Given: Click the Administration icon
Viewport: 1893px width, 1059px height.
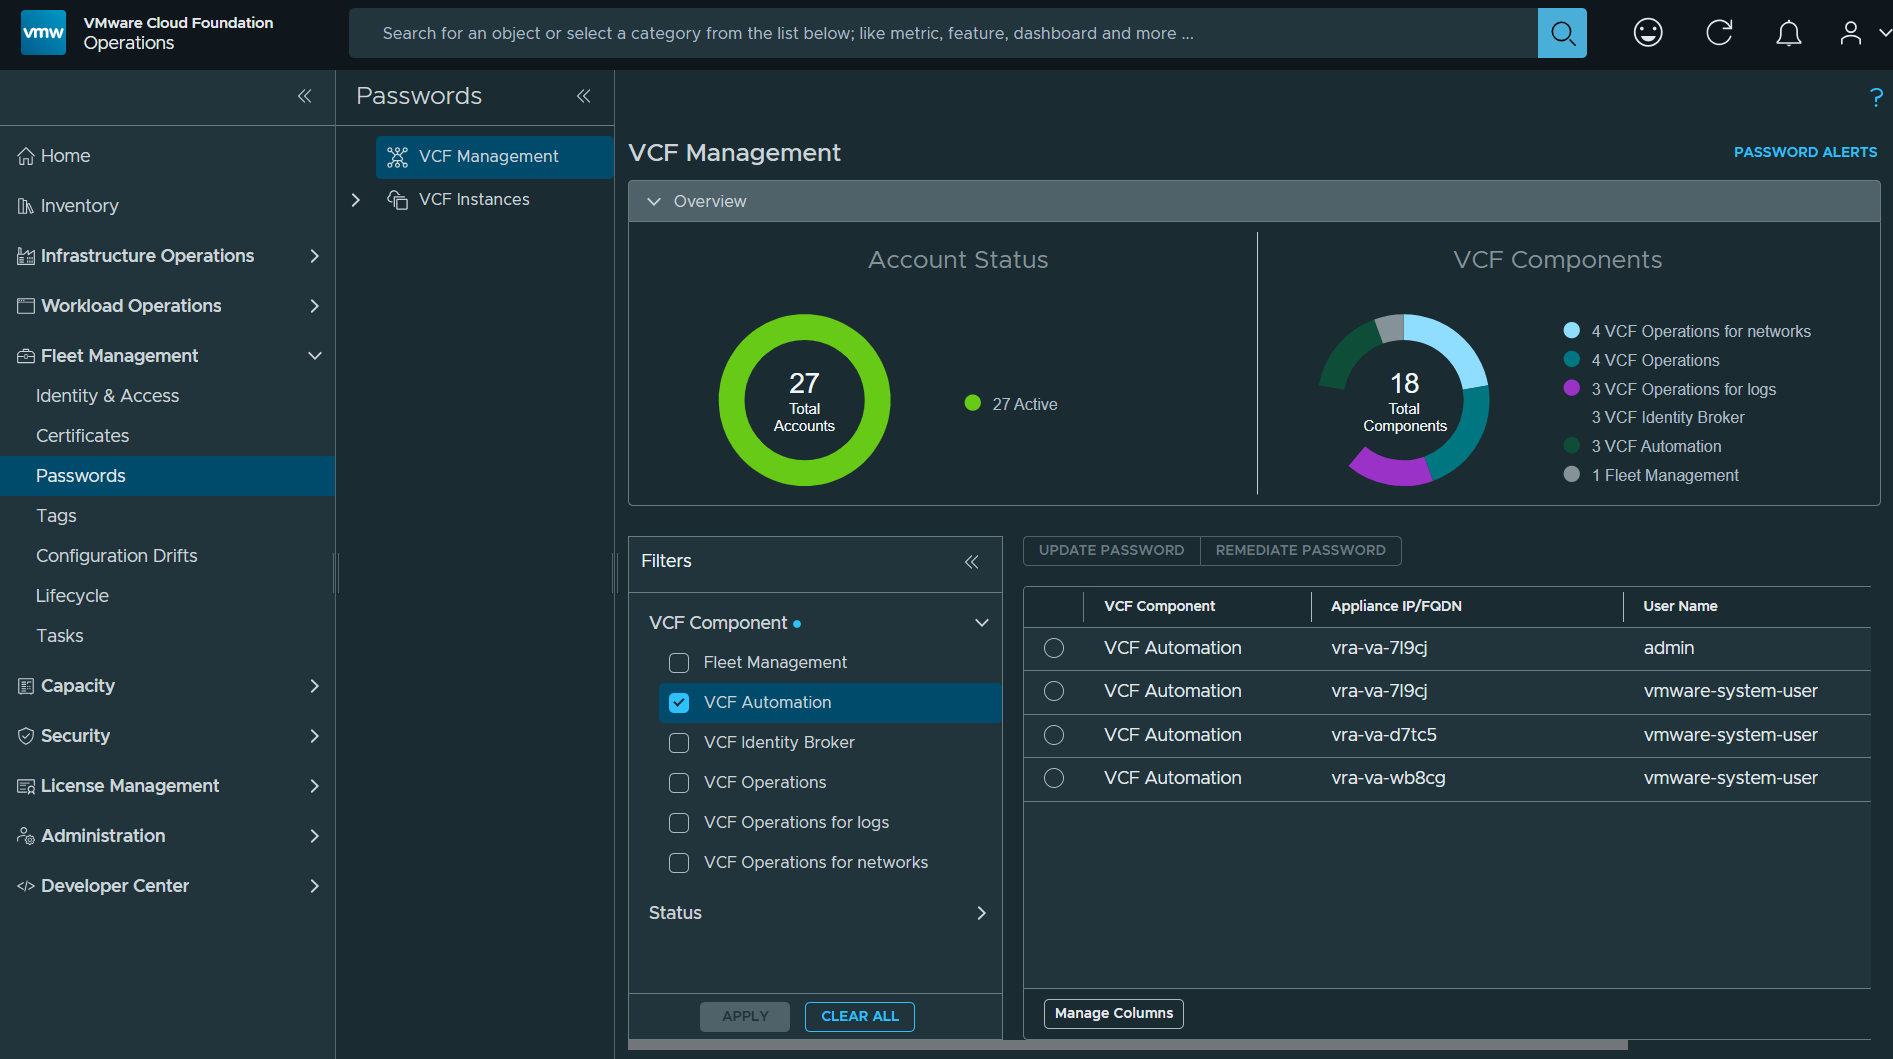Looking at the screenshot, I should pos(26,836).
